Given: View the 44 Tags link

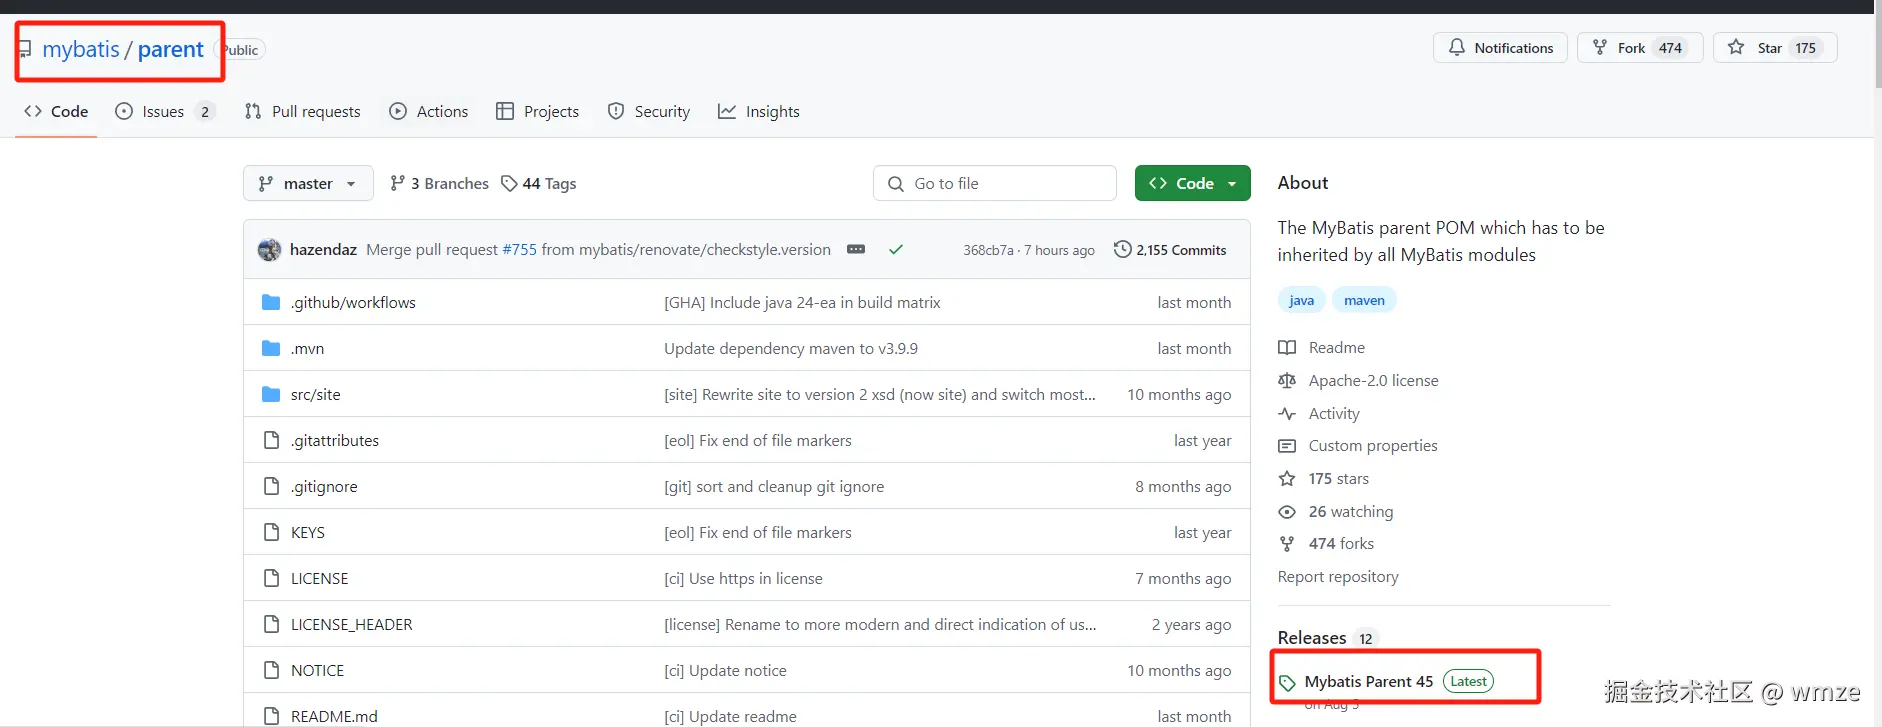Looking at the screenshot, I should coord(539,183).
